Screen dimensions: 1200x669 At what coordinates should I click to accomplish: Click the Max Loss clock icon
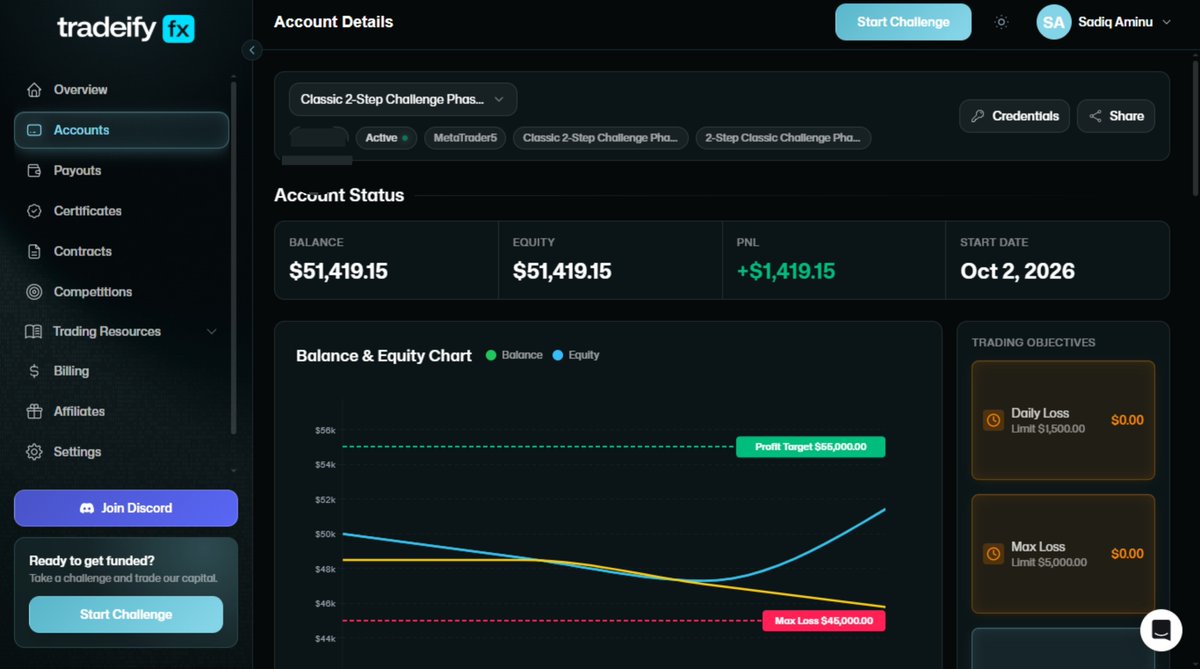pos(993,554)
